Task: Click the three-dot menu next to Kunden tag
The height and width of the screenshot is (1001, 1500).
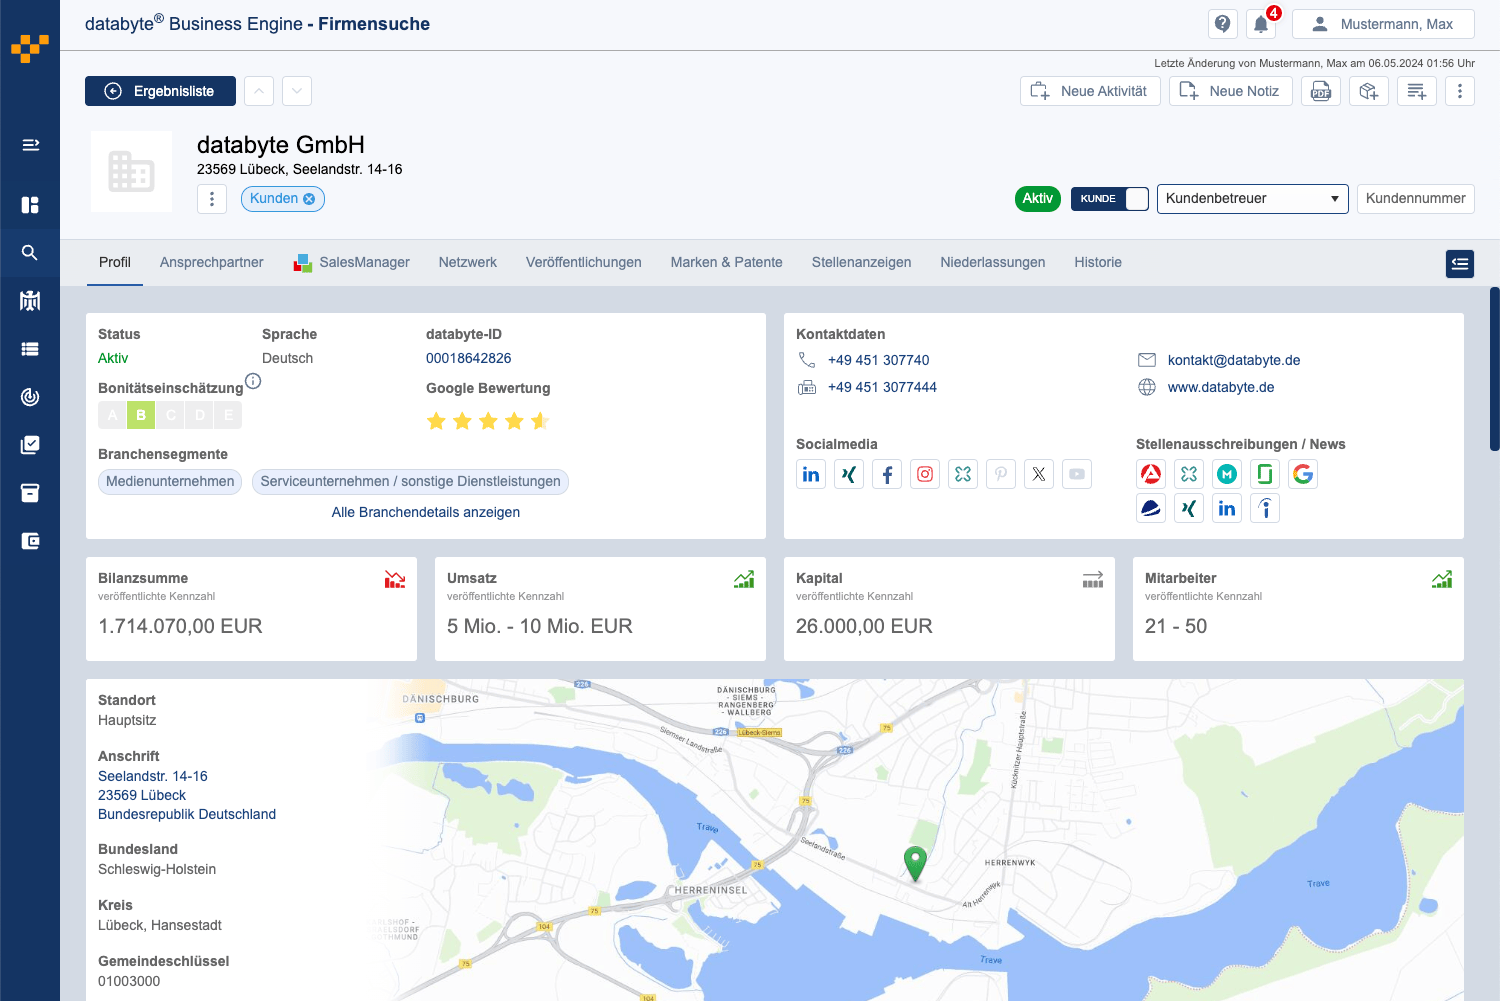Action: pos(211,198)
